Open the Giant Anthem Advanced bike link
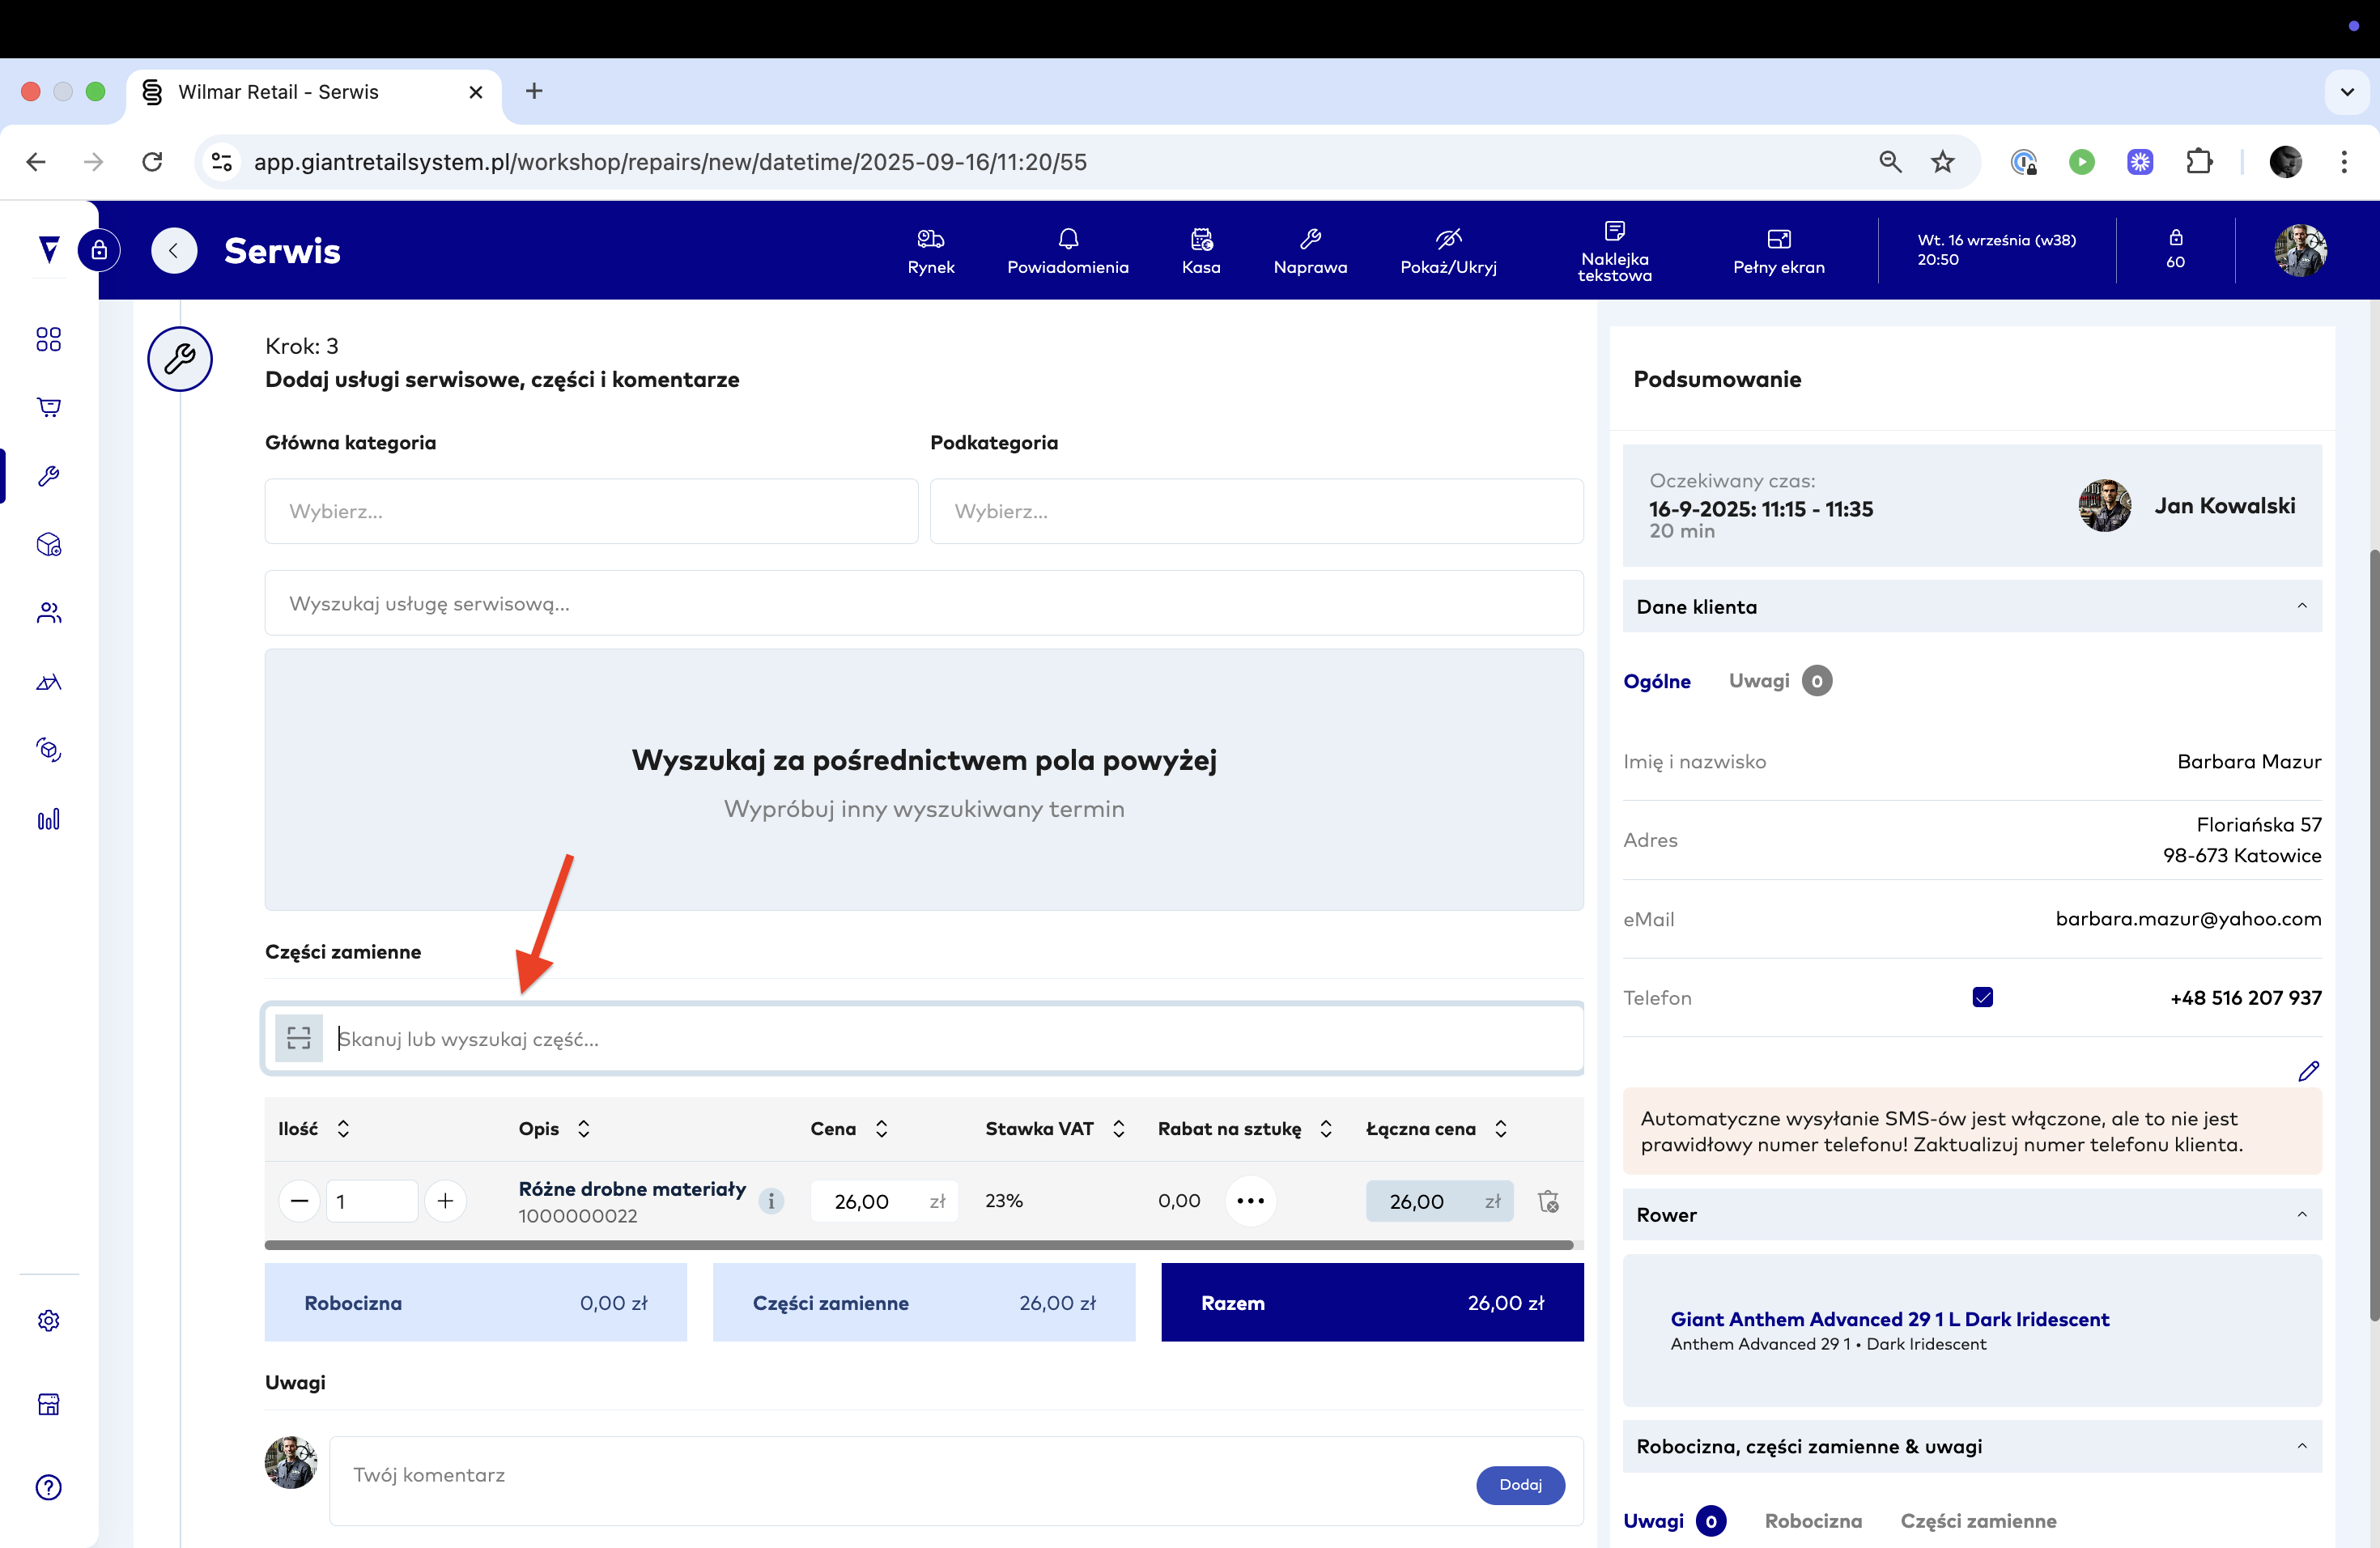This screenshot has height=1548, width=2380. (1889, 1318)
